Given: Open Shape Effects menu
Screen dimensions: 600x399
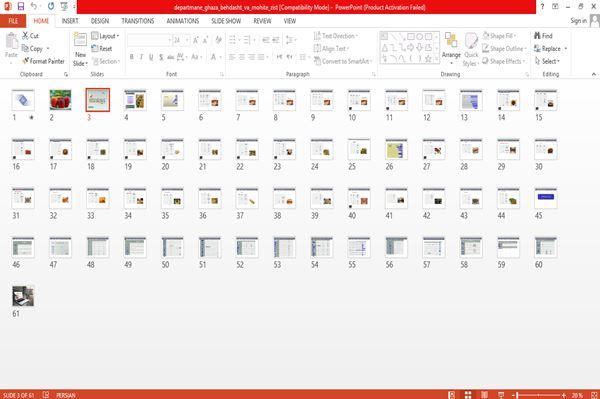Looking at the screenshot, I should pos(504,61).
